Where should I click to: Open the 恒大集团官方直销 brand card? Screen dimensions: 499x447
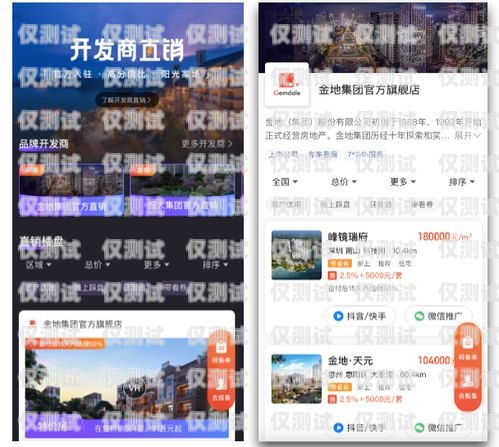coord(183,190)
